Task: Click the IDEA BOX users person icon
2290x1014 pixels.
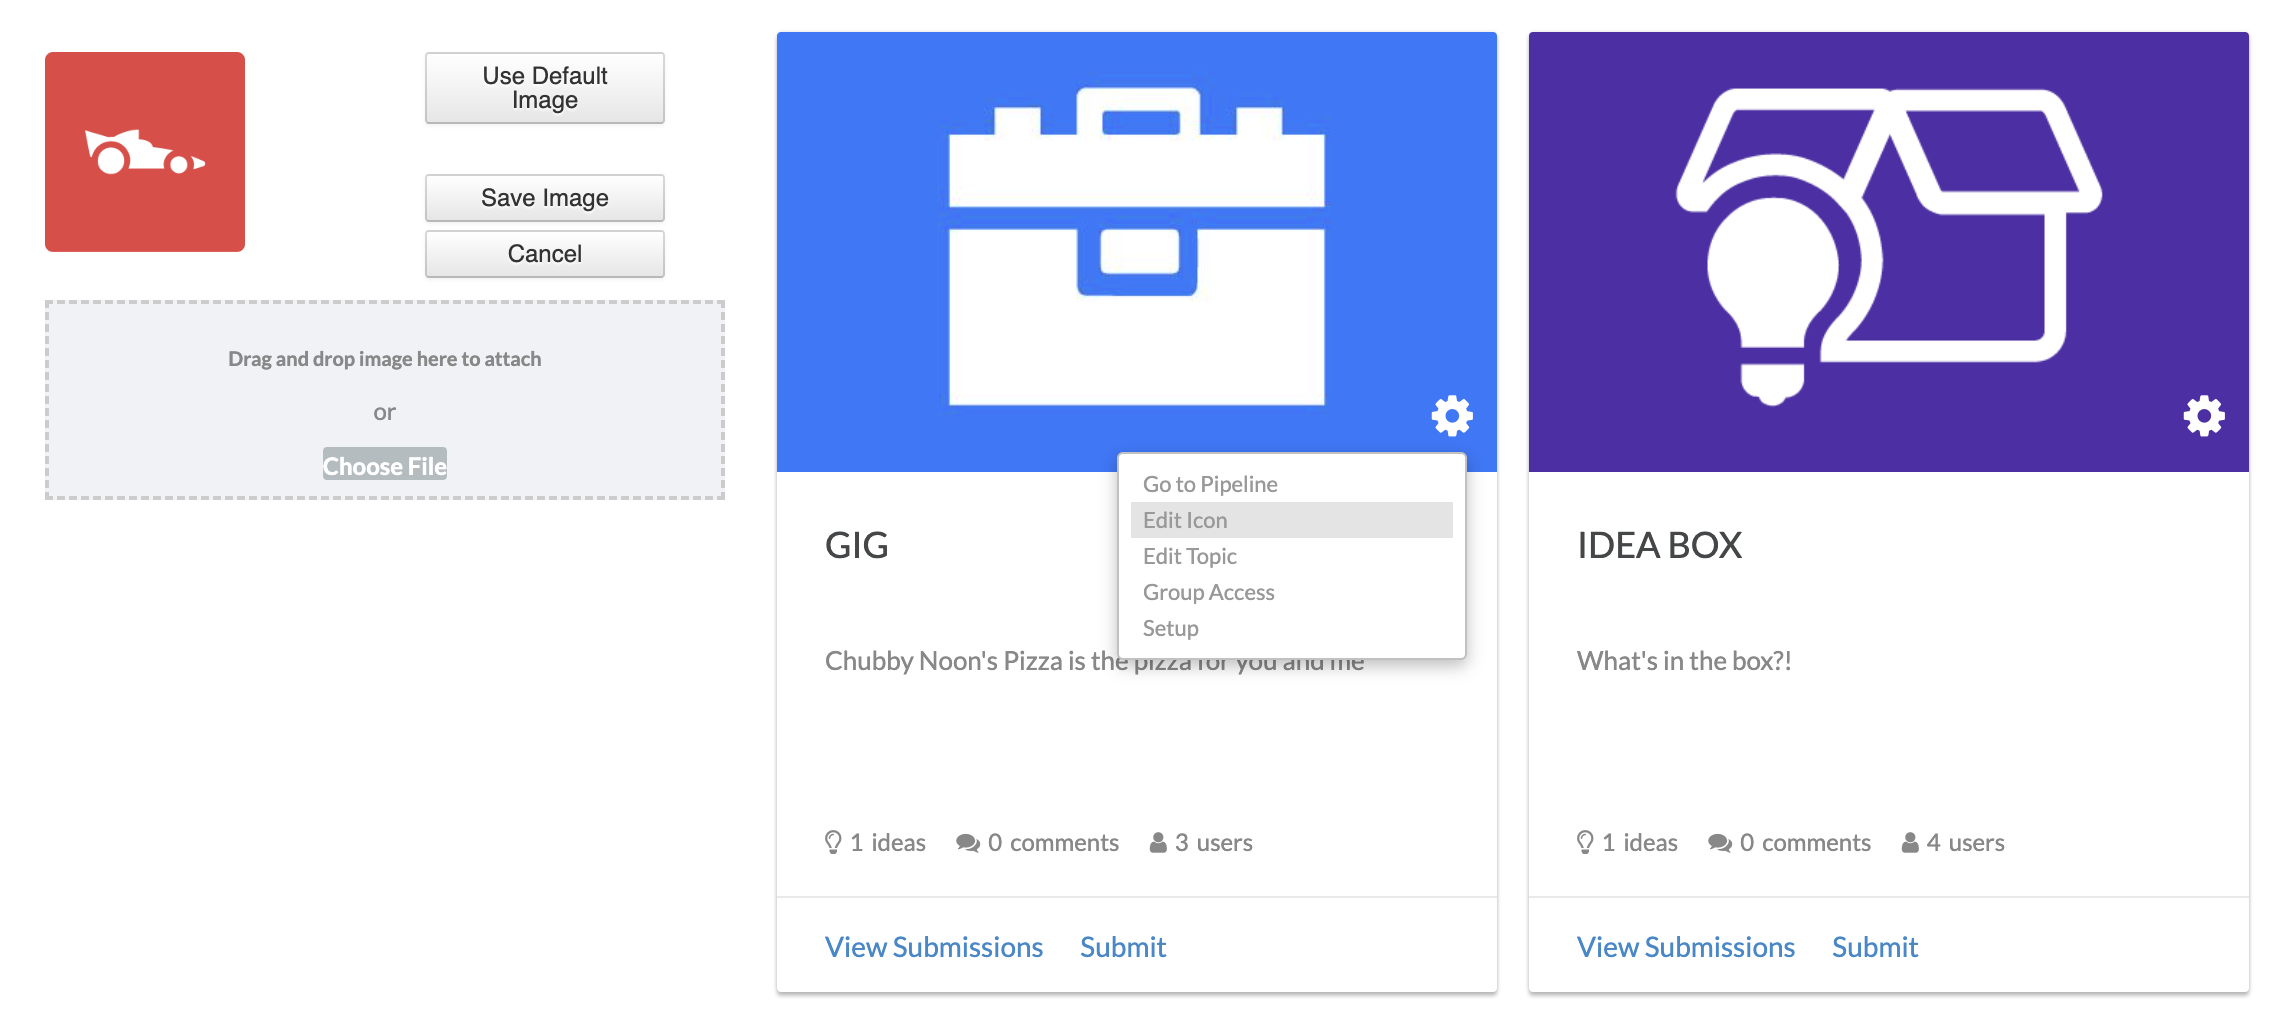Action: click(x=1910, y=843)
